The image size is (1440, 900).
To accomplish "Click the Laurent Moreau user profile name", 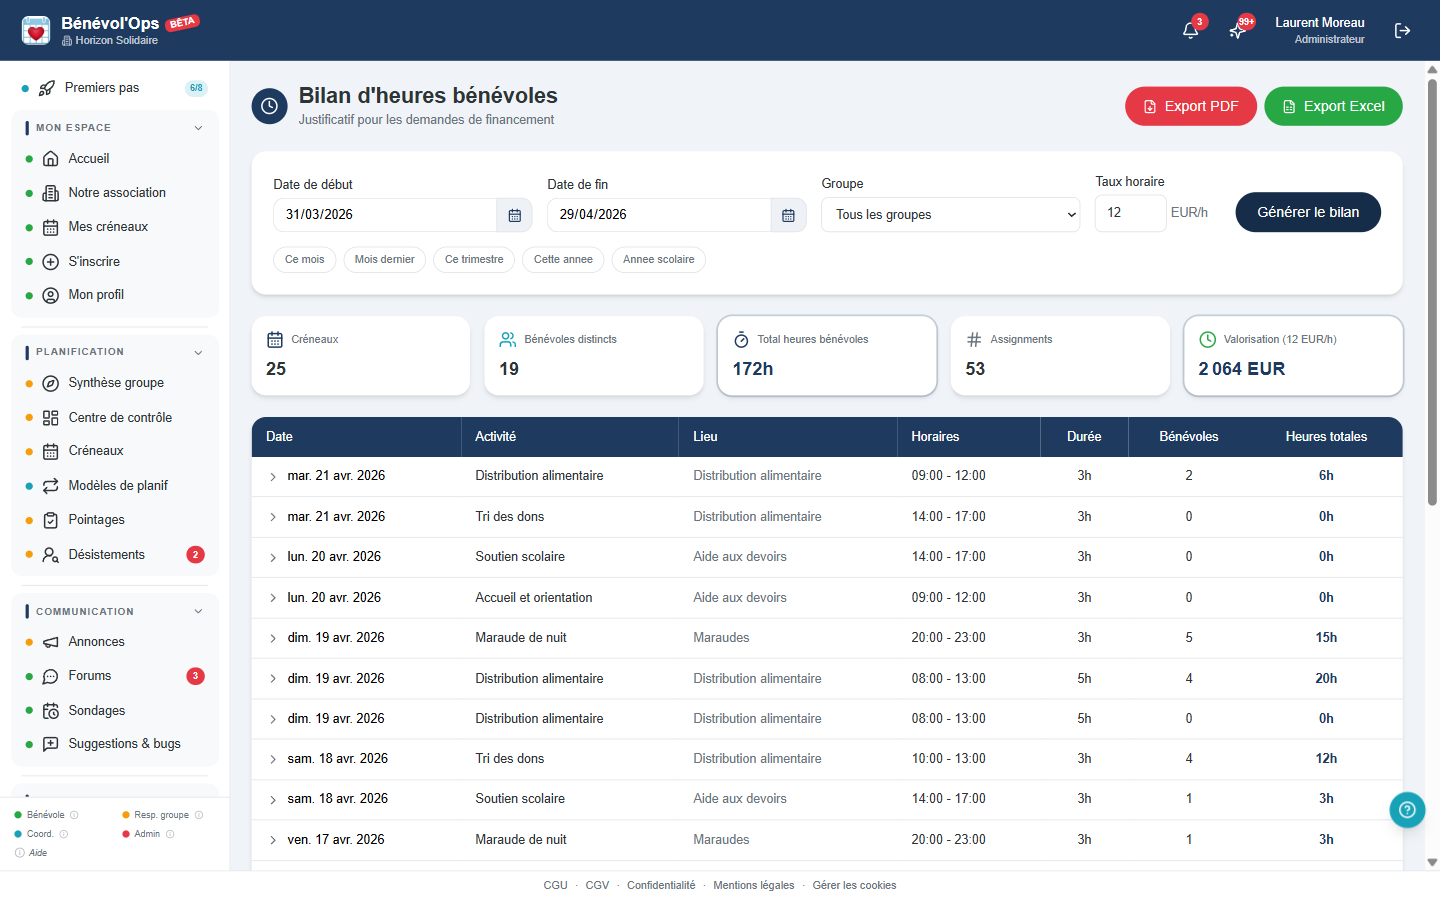I will (1319, 23).
